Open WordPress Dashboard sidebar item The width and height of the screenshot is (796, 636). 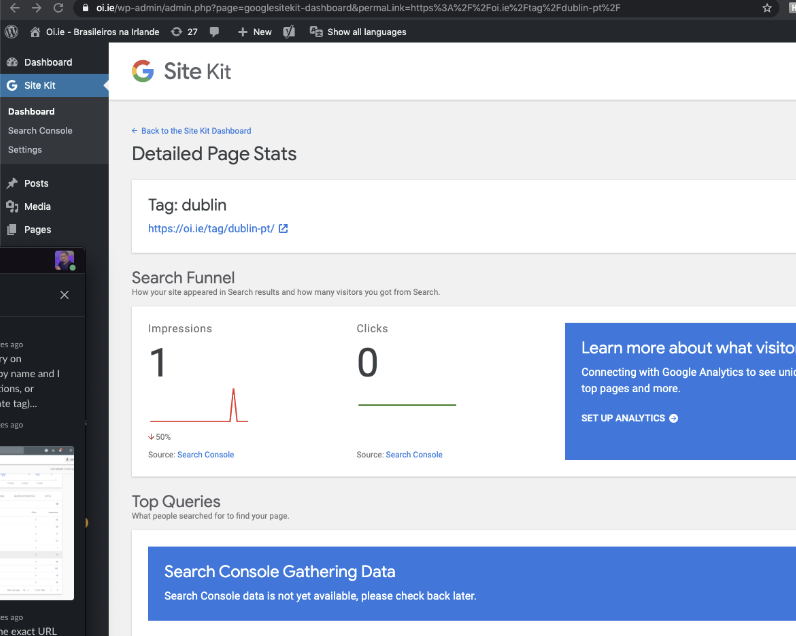(x=48, y=62)
